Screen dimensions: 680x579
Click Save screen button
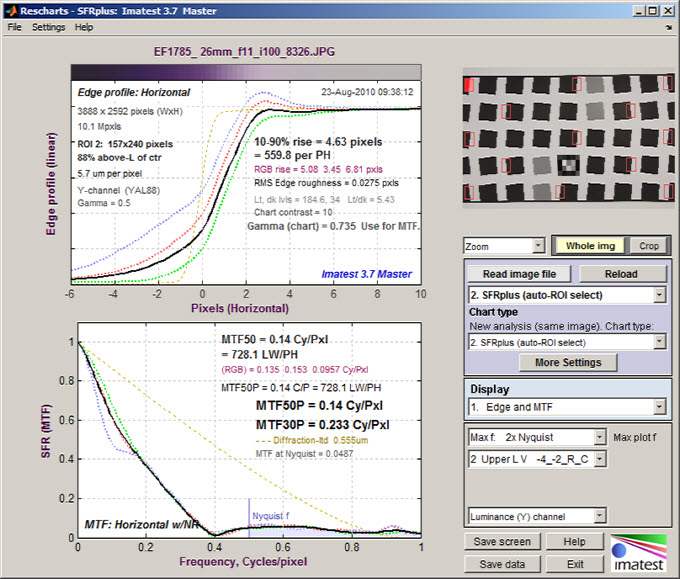pos(502,542)
